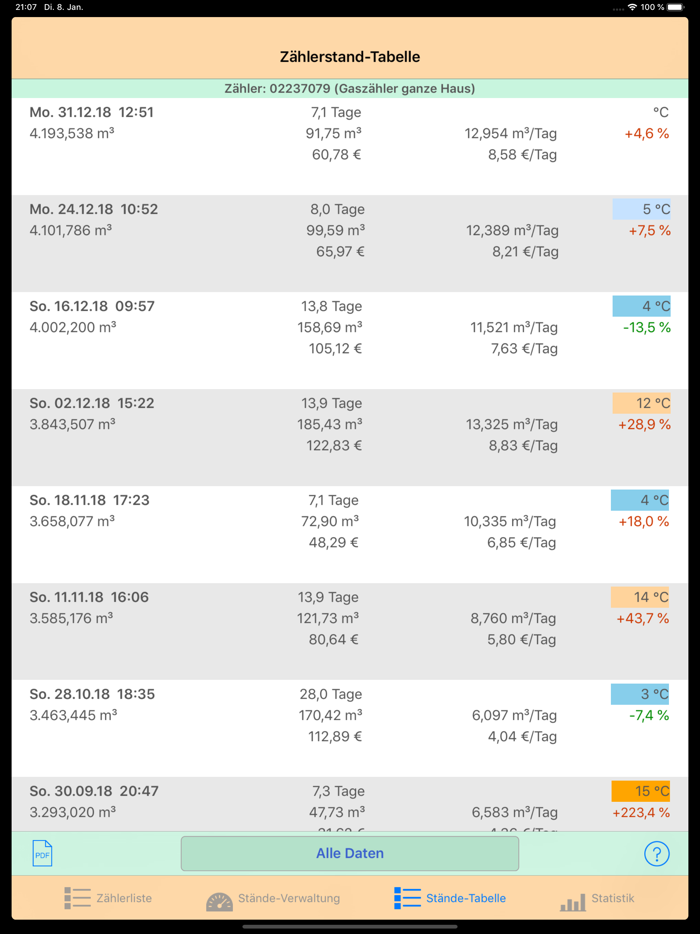700x934 pixels.
Task: Tap the 5 °C light blue temperature badge
Action: click(641, 209)
